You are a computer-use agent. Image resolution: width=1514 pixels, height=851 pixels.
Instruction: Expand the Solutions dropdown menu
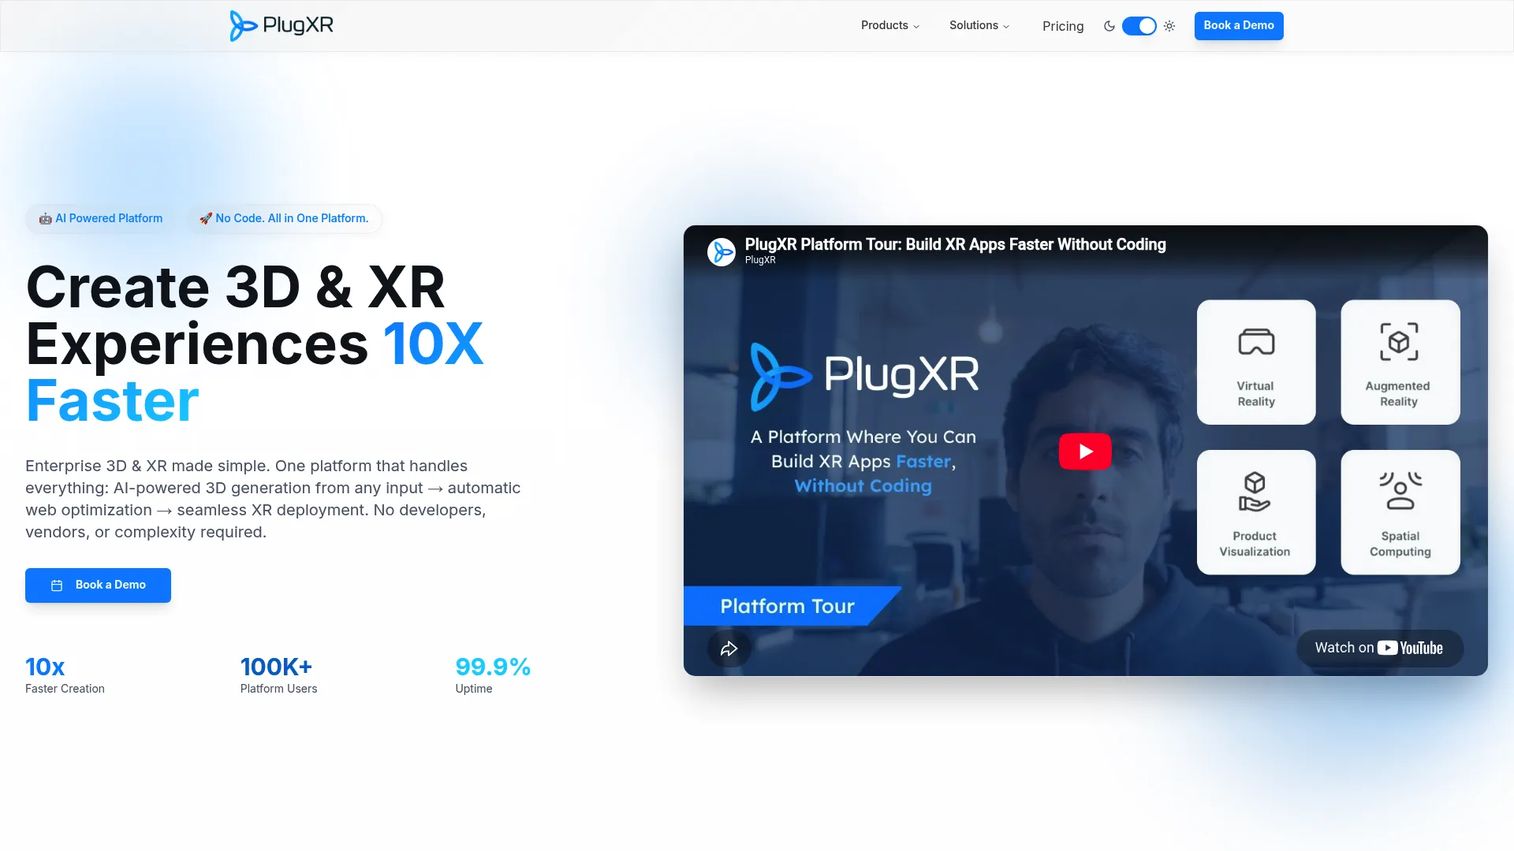point(979,26)
